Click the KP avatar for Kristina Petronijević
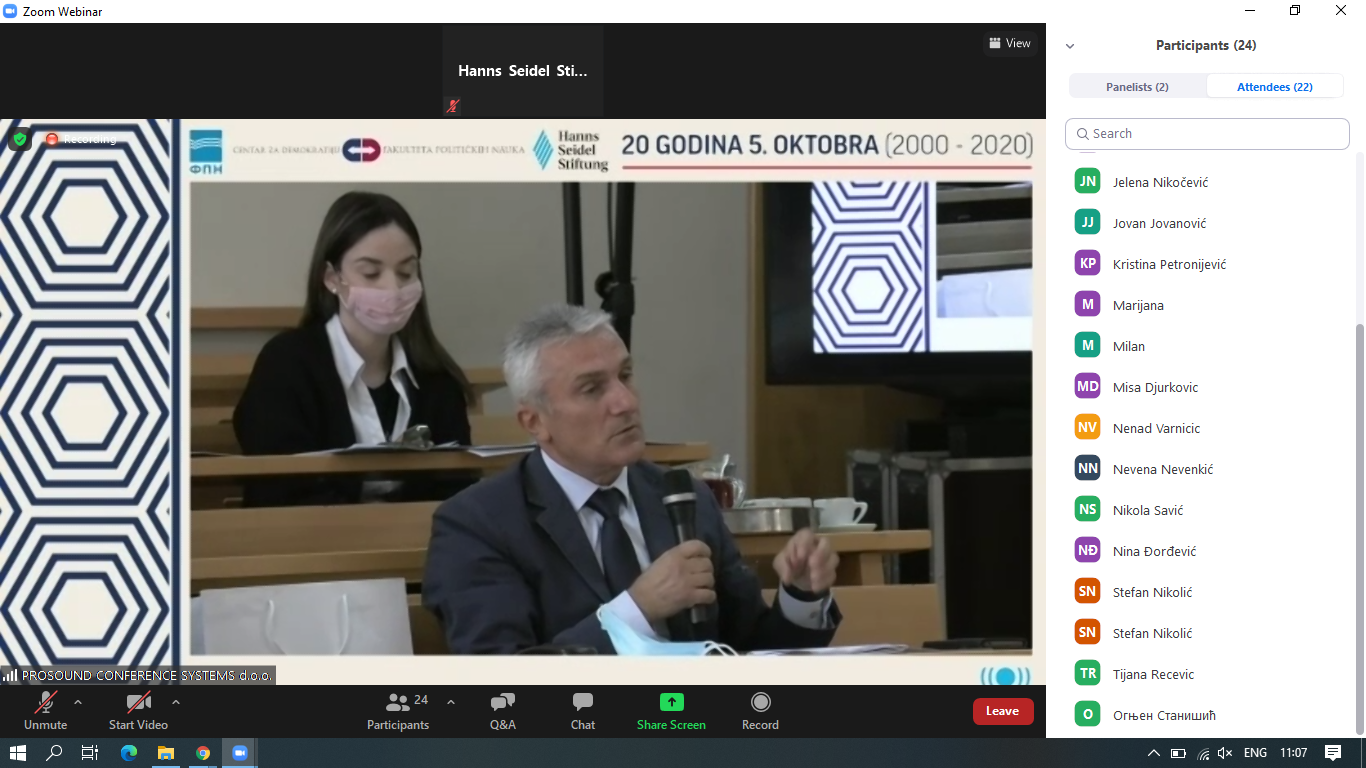This screenshot has width=1366, height=768. [1087, 263]
